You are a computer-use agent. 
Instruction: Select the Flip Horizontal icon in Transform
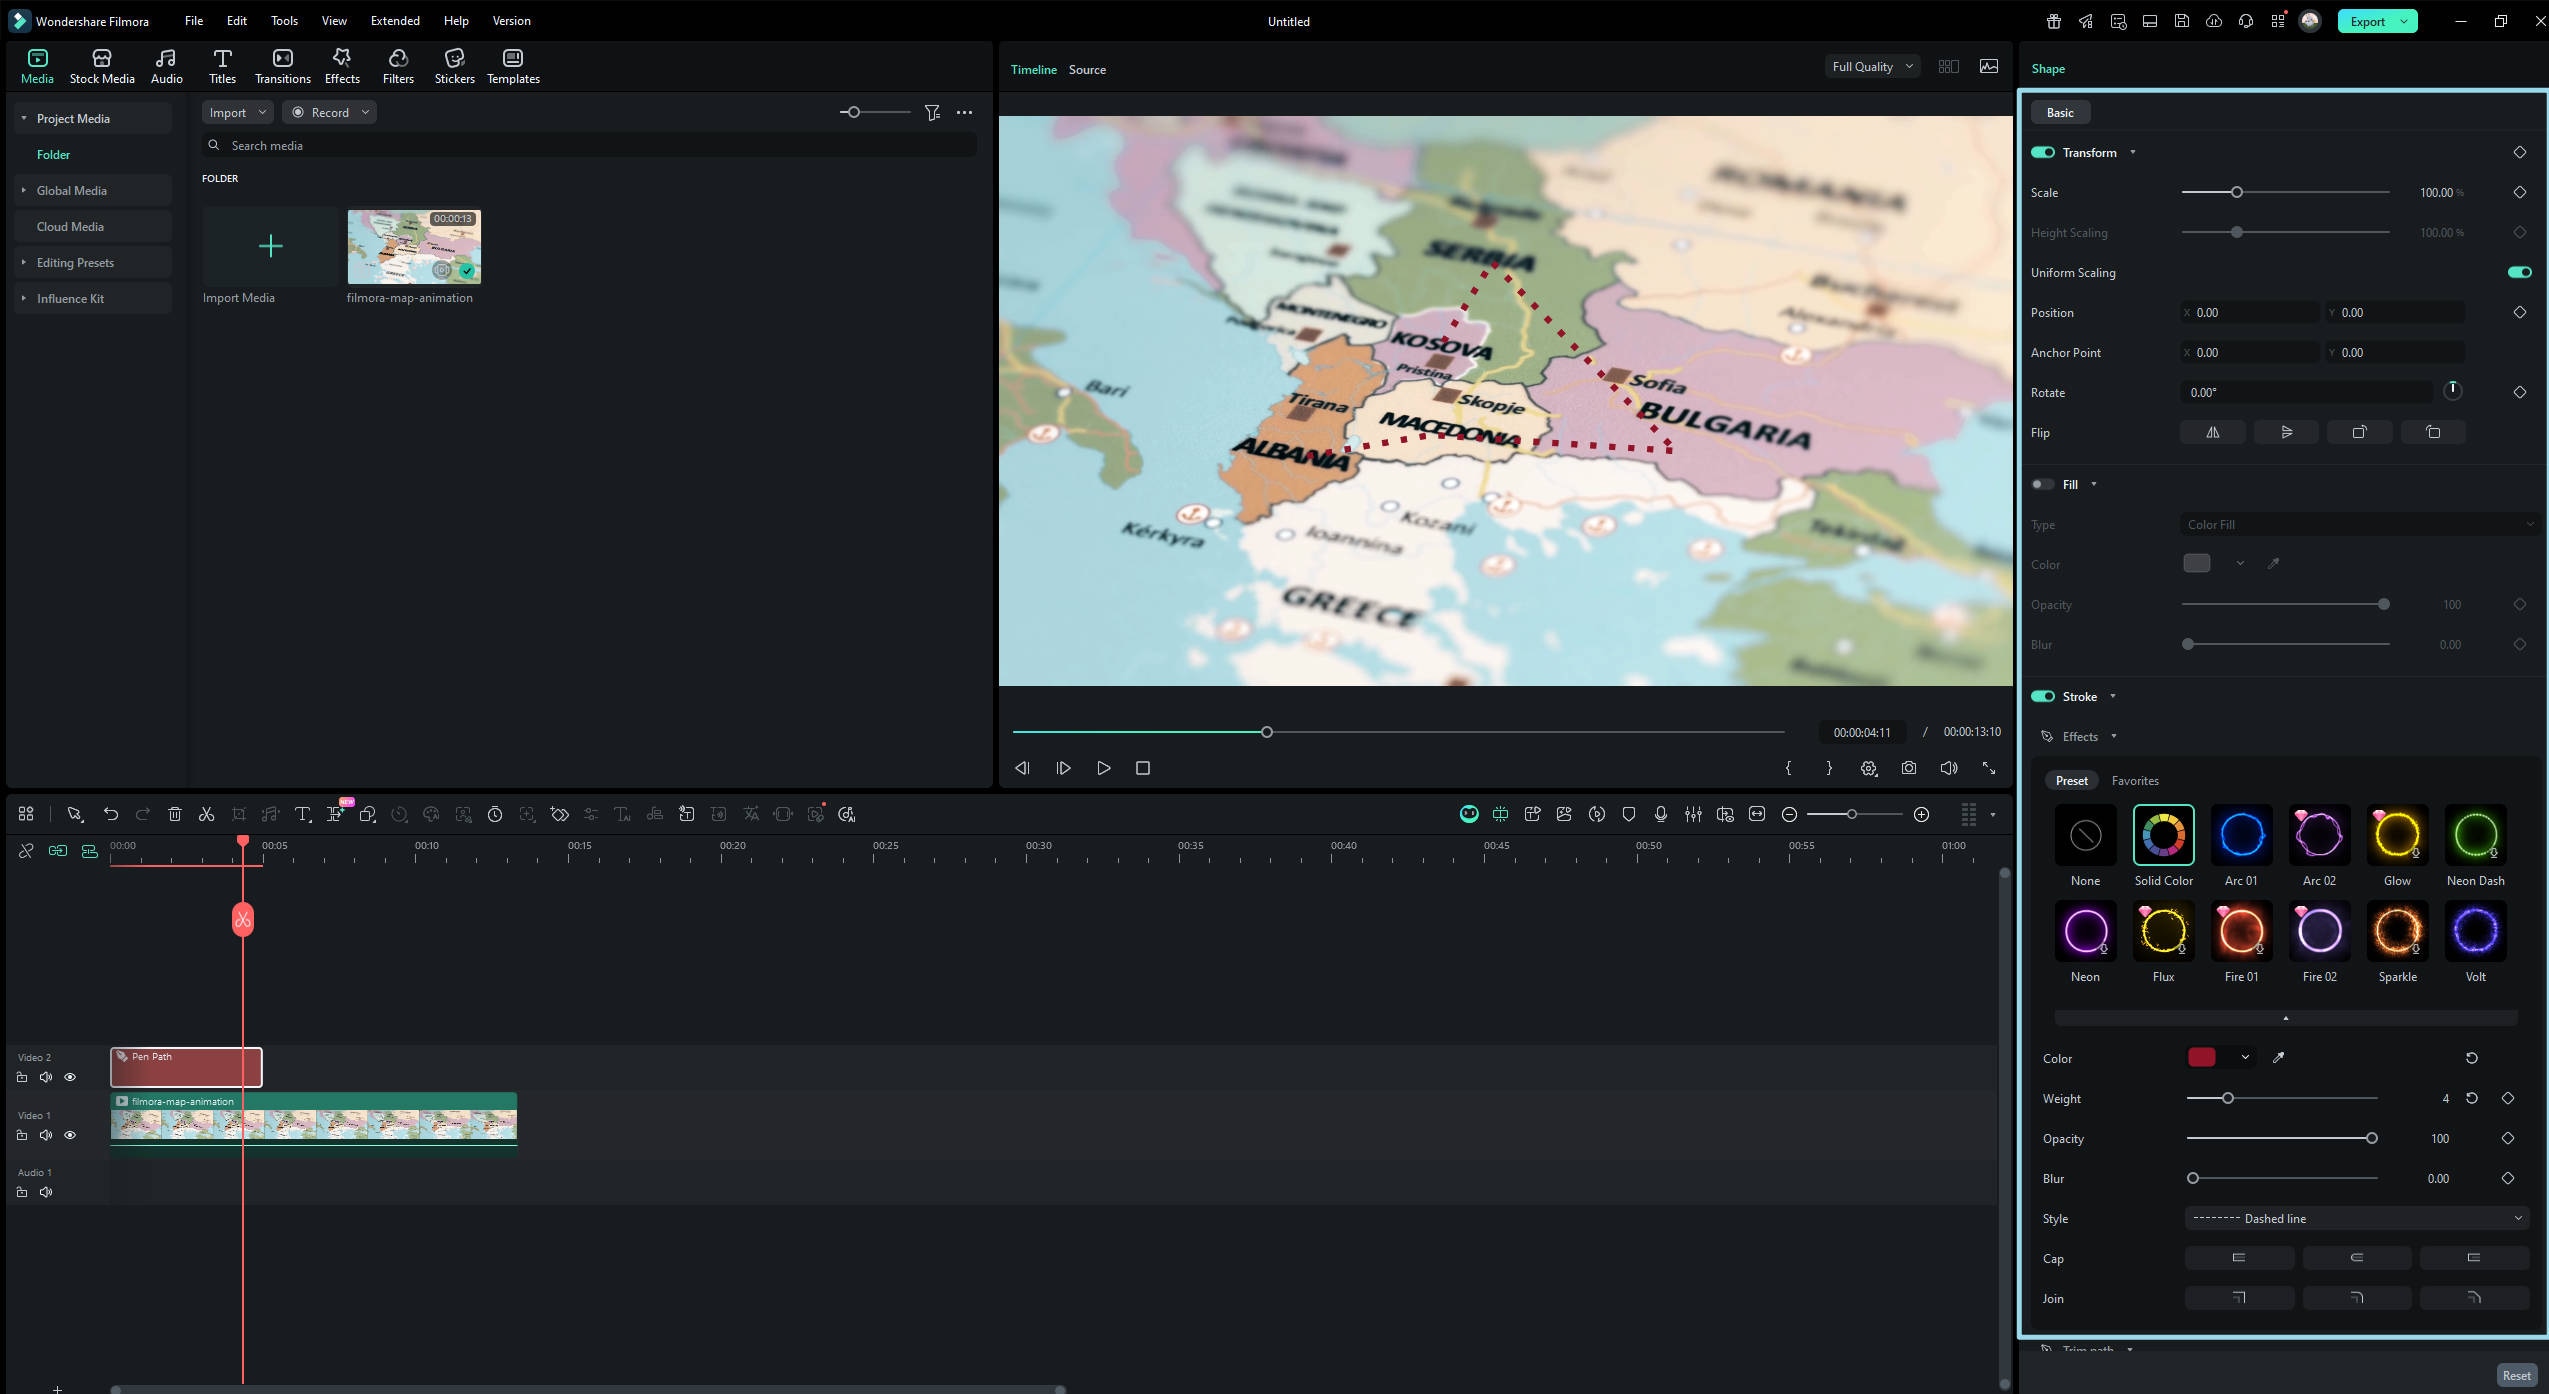pos(2212,431)
